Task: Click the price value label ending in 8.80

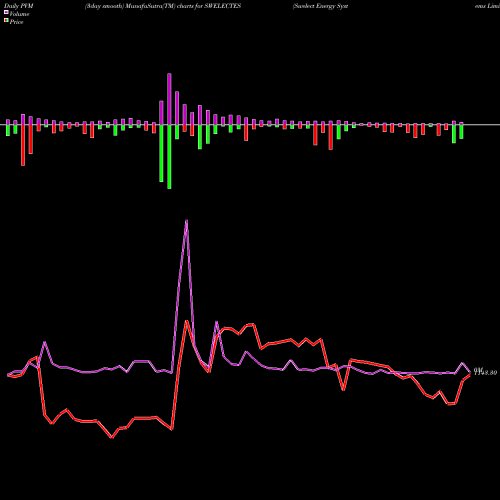Action: (485, 372)
